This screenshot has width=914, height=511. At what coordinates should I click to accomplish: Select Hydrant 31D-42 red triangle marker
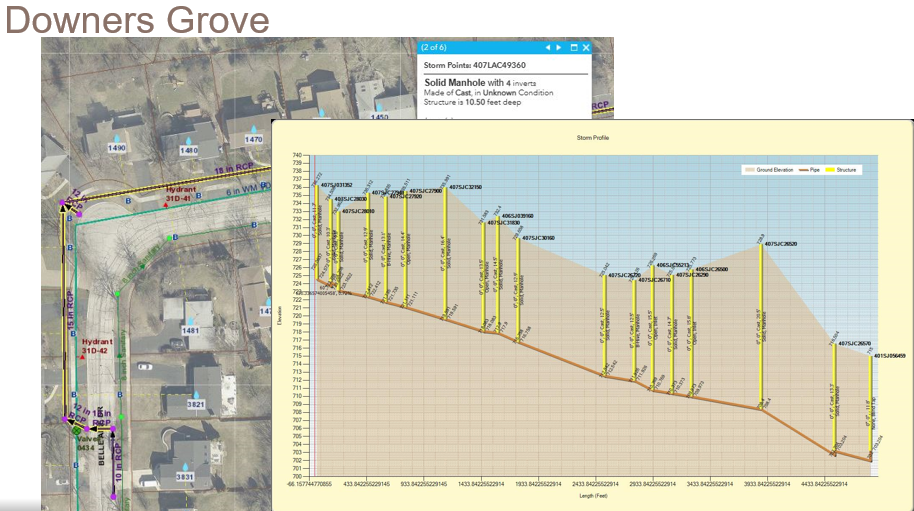click(82, 357)
